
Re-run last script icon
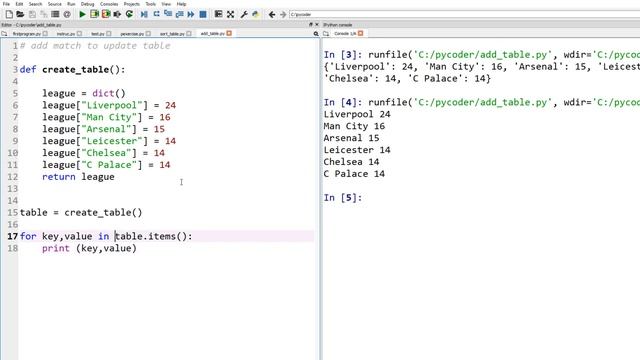pyautogui.click(x=129, y=14)
